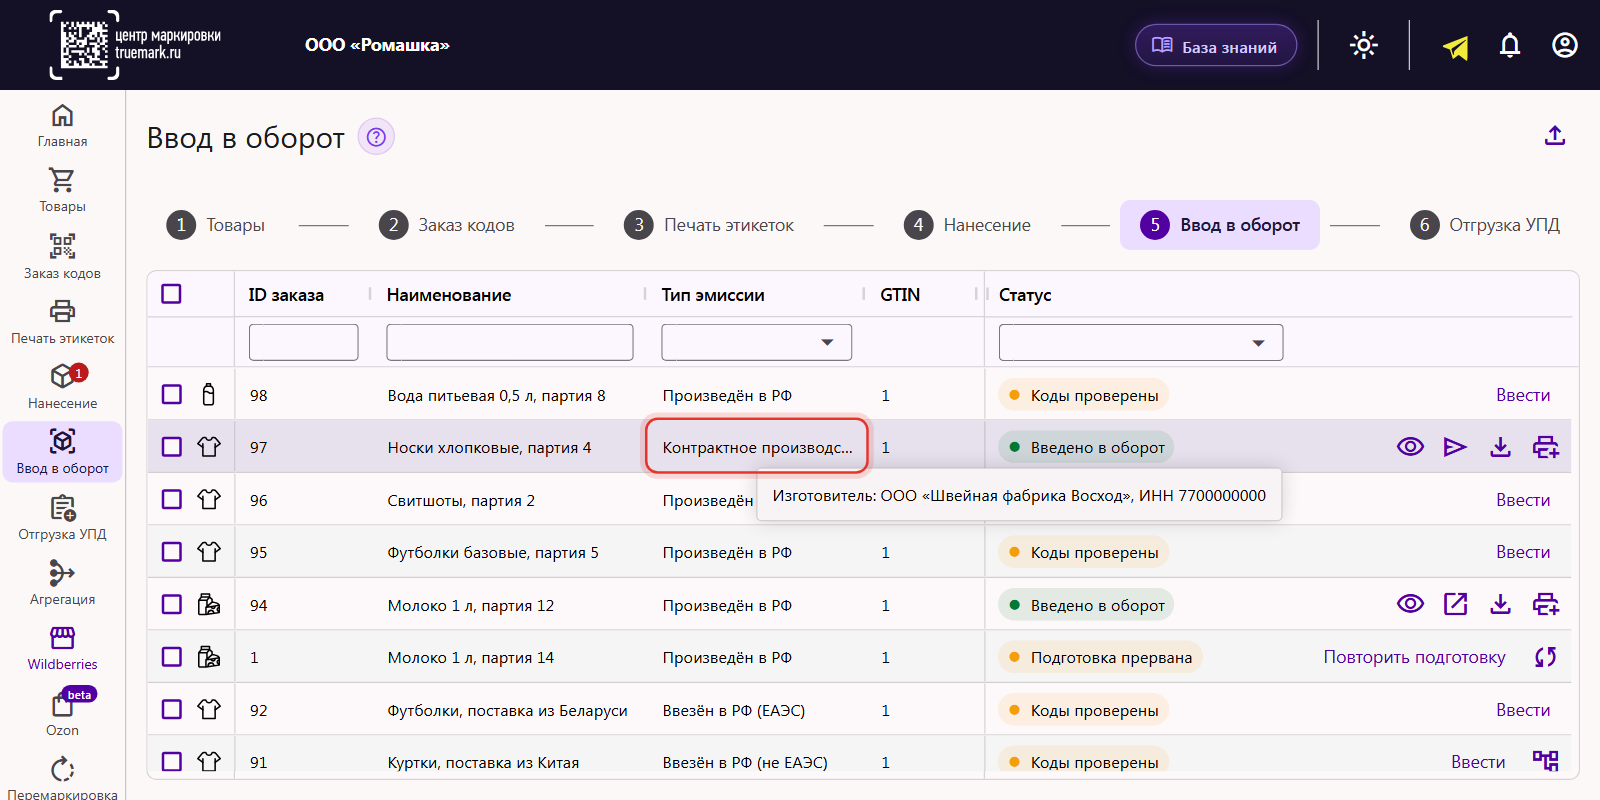Open Ozon beta in the sidebar
1600x800 pixels.
(x=62, y=714)
